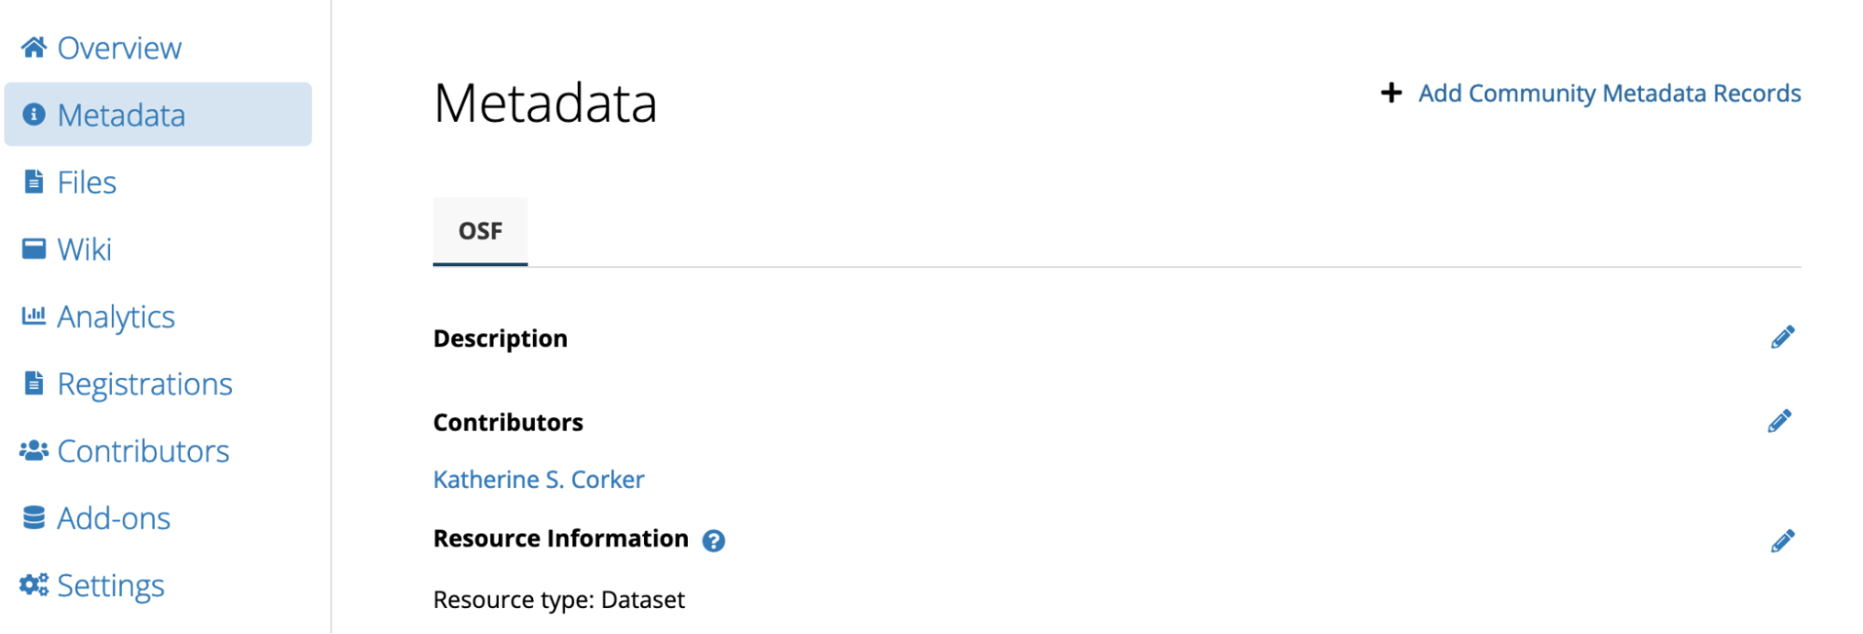Click the Analytics bar chart icon
Viewport: 1863px width, 634px height.
[34, 316]
